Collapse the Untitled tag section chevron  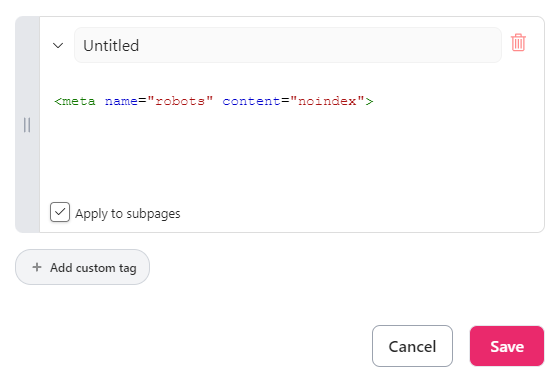[58, 45]
